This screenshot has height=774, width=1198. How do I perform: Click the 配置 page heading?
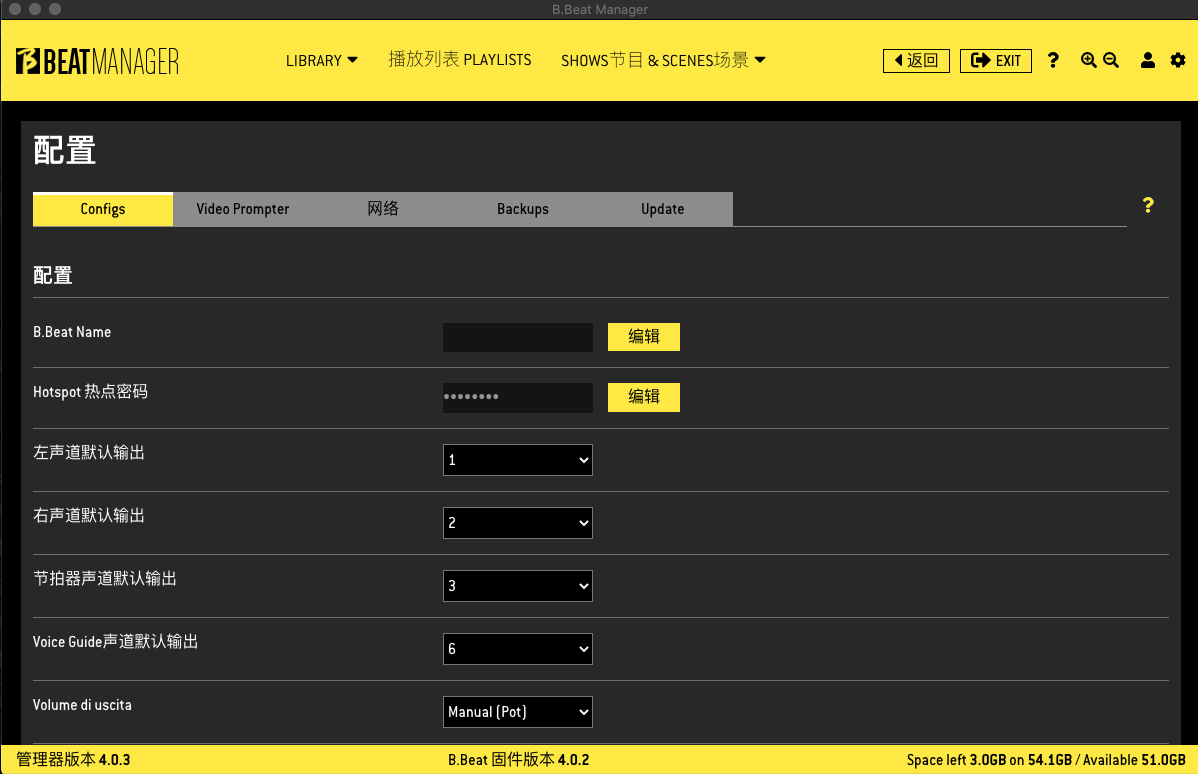tap(64, 151)
